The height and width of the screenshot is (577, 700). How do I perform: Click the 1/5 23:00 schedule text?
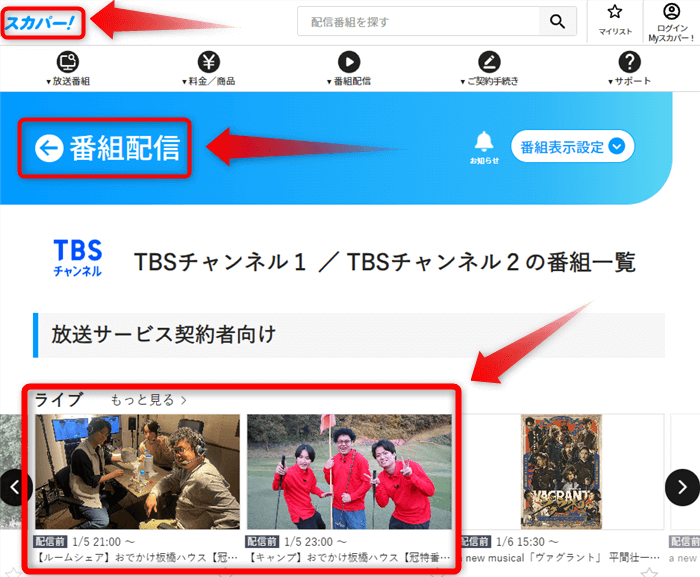pyautogui.click(x=315, y=542)
